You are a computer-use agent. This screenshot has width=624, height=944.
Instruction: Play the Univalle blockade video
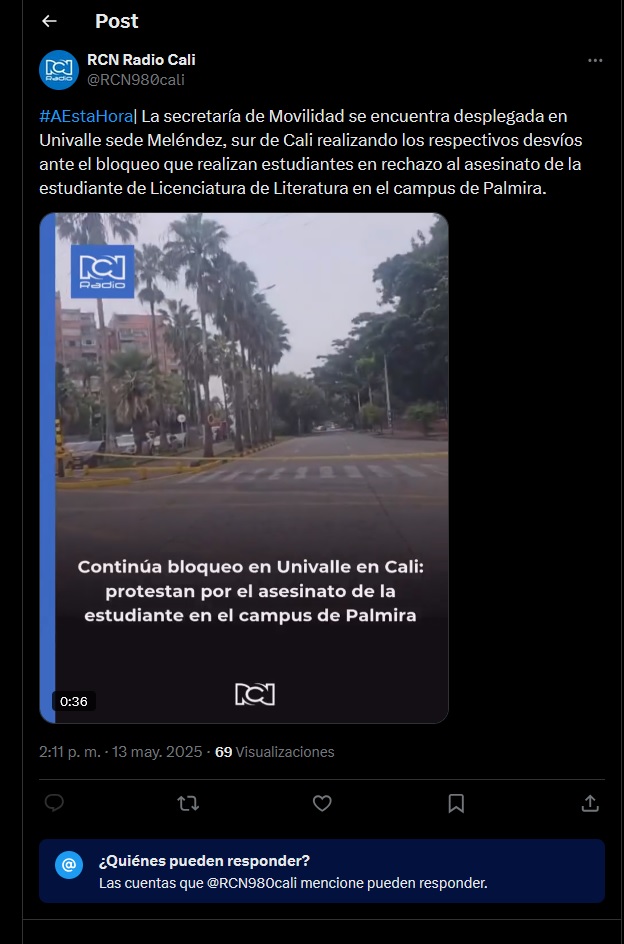244,468
